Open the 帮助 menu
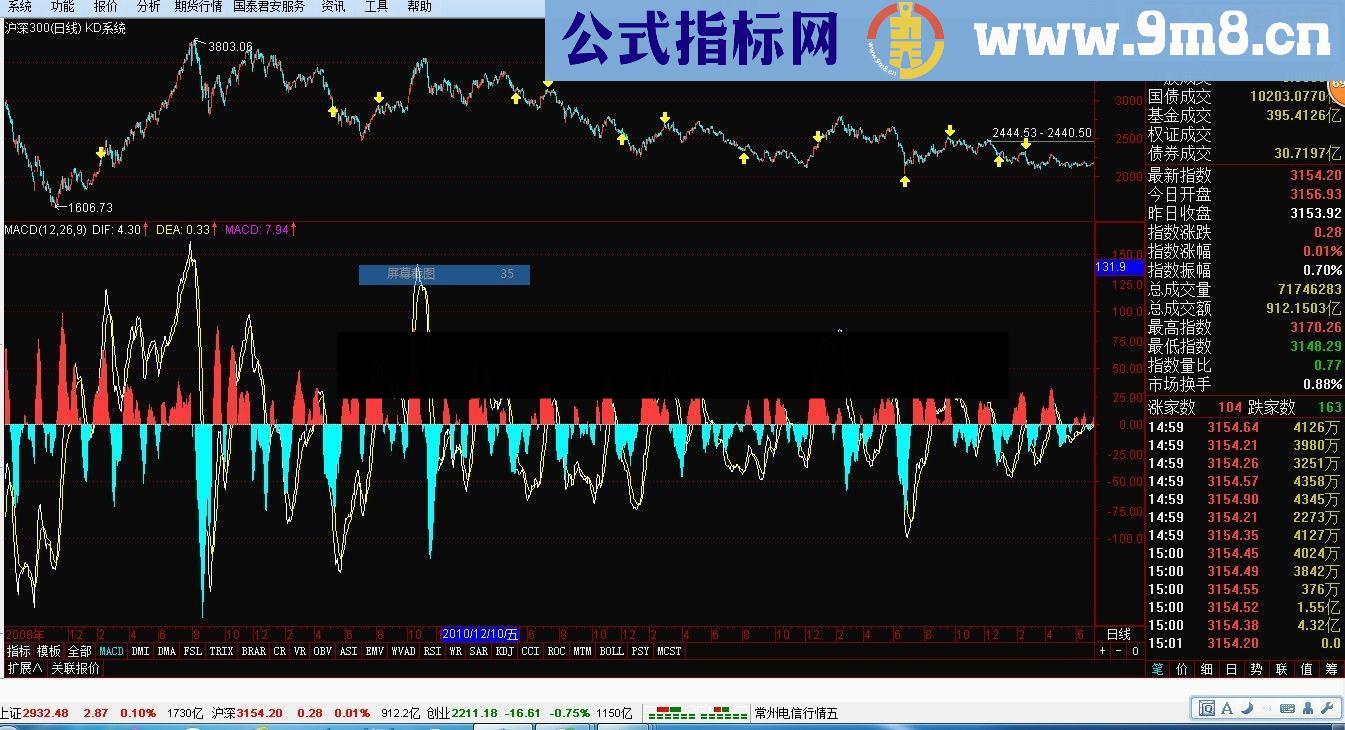Screen dimensions: 1345x730 click(x=420, y=6)
